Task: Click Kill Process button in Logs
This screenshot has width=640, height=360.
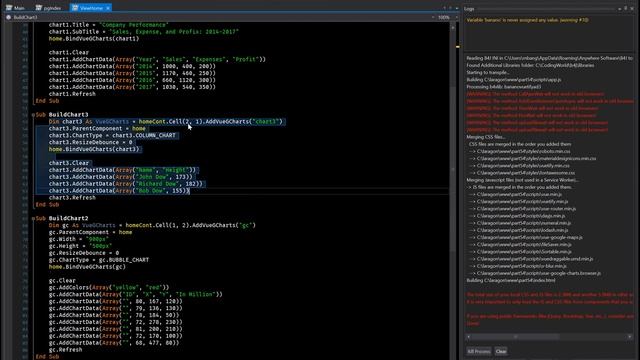Action: click(x=479, y=351)
